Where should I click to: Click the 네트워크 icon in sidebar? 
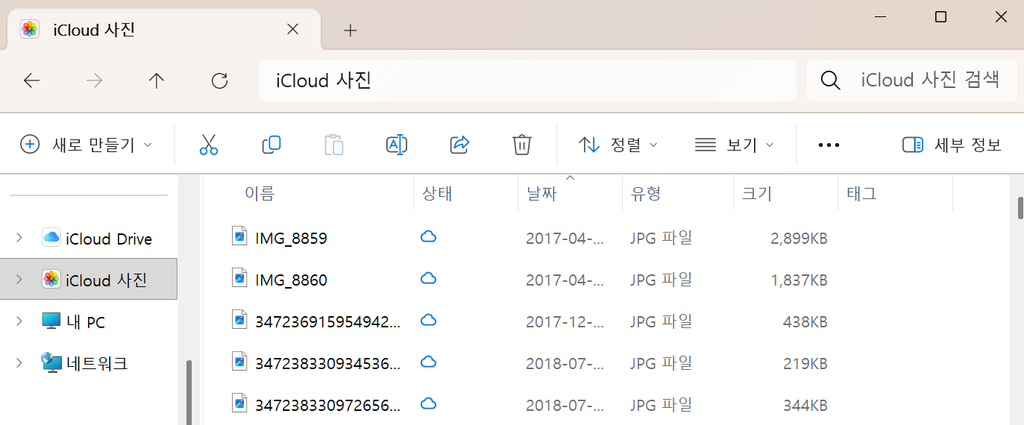tap(51, 362)
